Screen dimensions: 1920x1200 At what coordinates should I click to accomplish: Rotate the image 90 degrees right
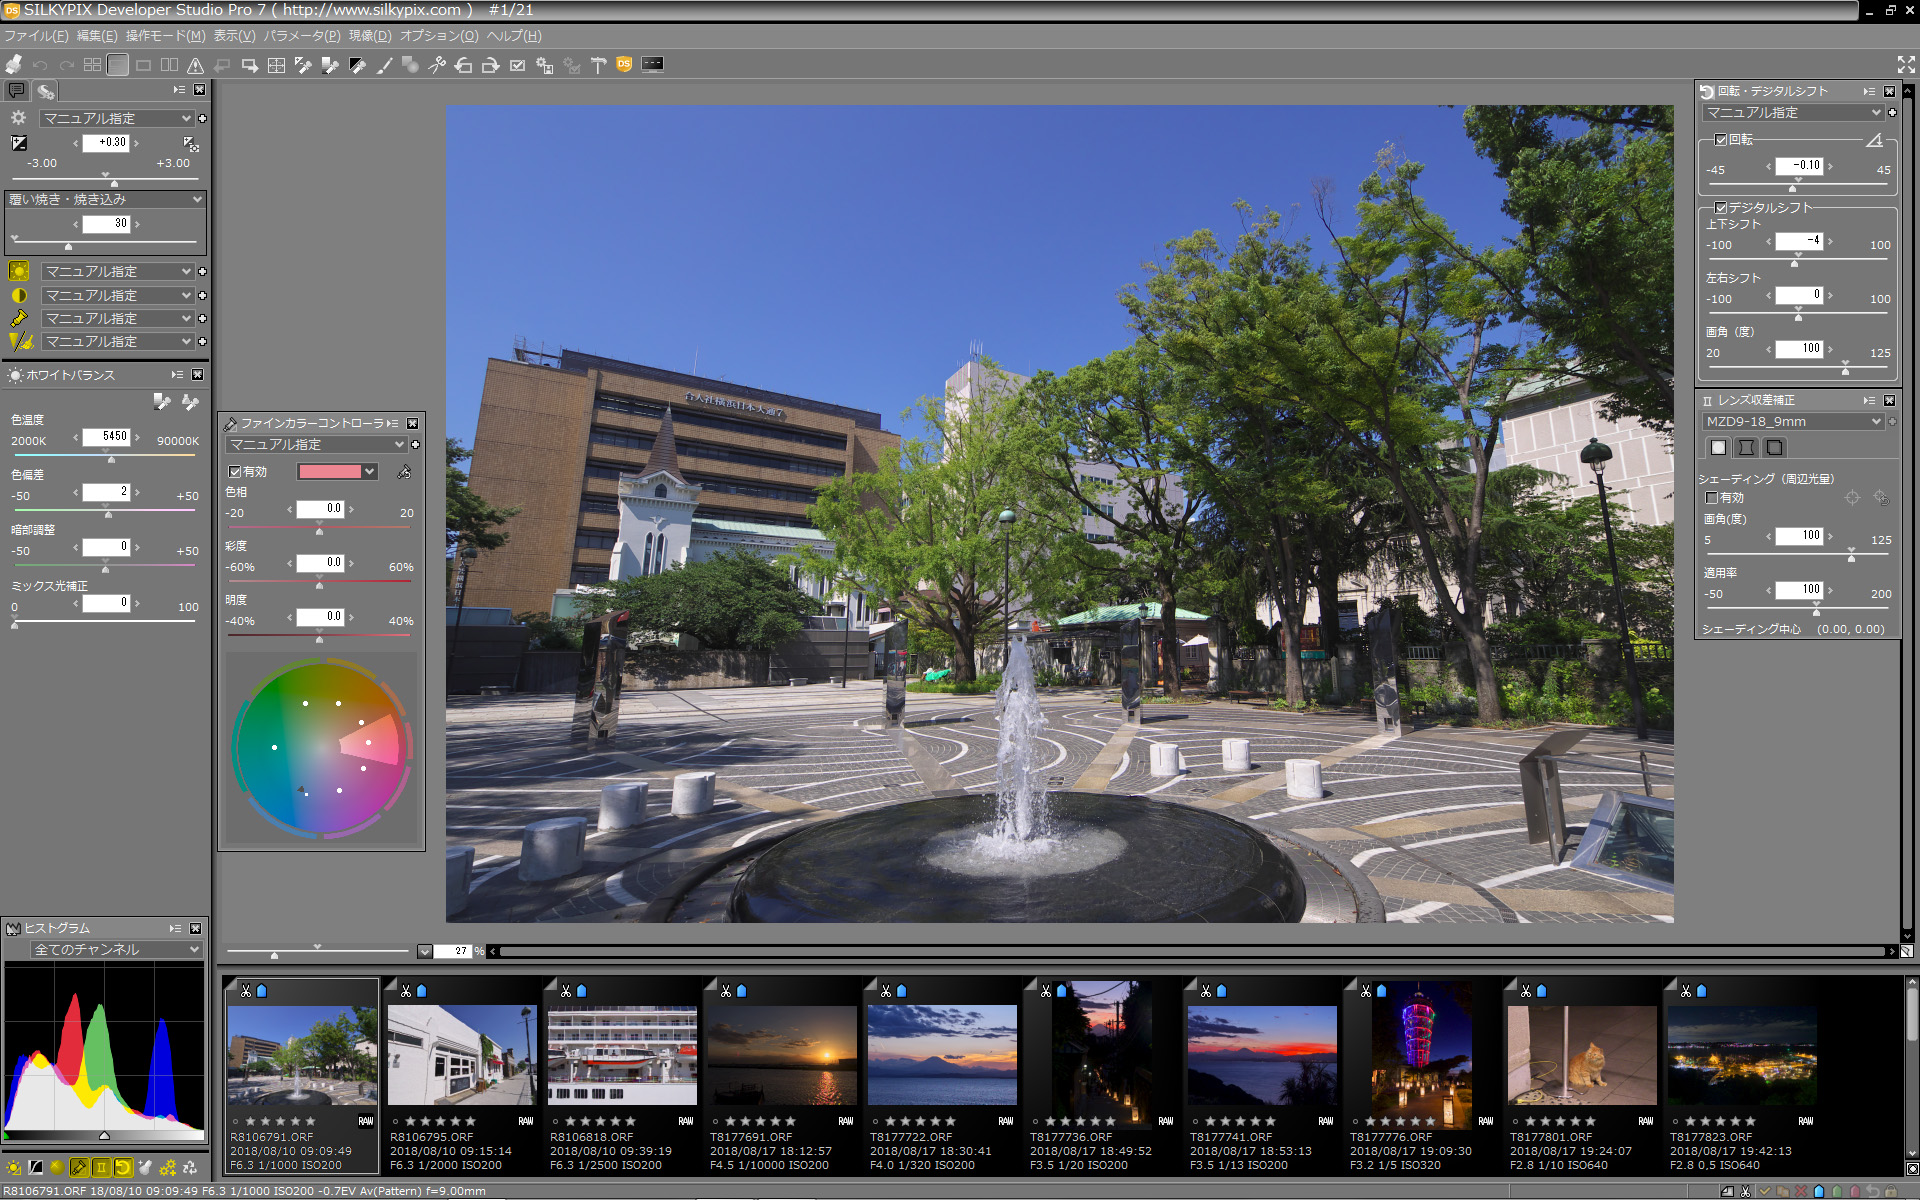click(490, 65)
